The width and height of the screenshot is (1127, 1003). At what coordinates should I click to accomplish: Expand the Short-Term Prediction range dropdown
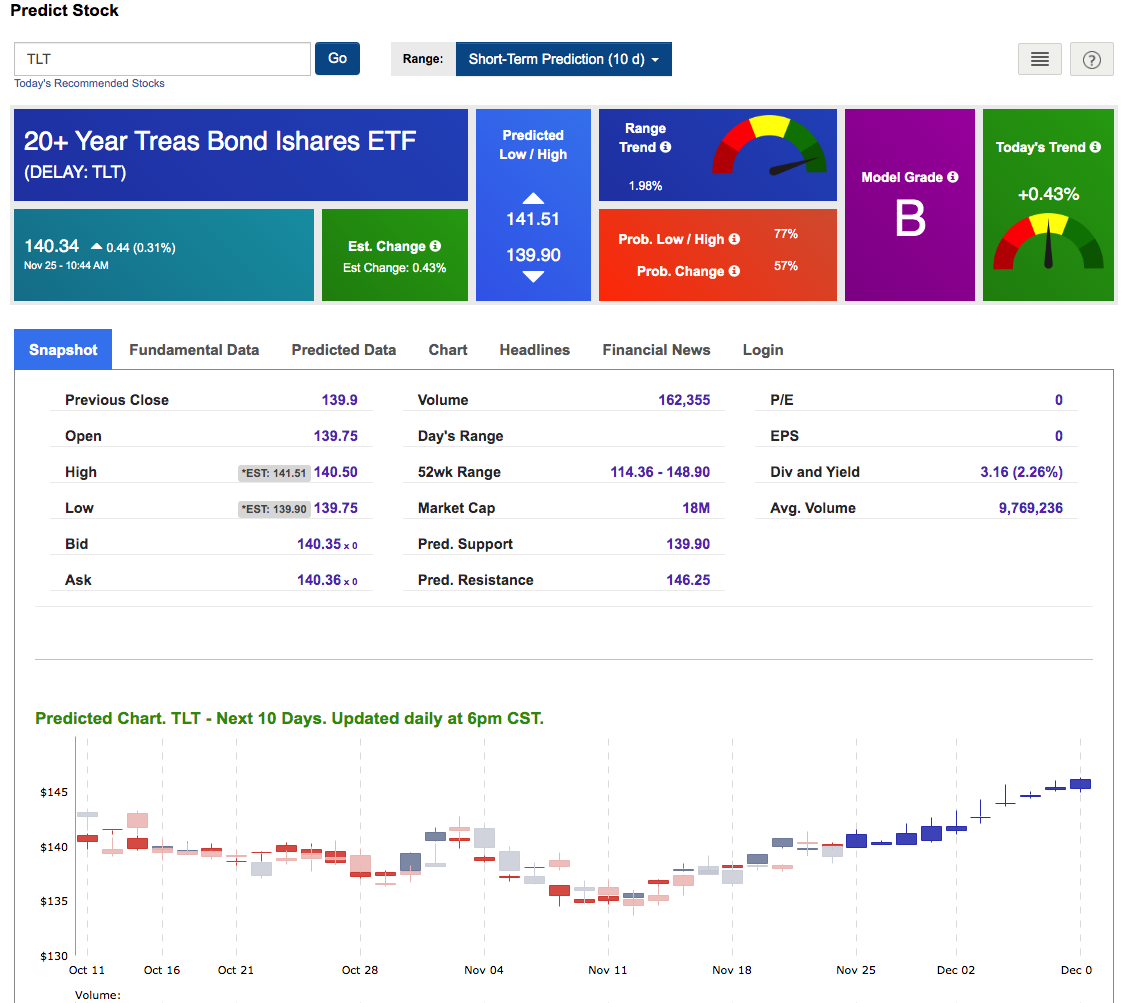564,59
